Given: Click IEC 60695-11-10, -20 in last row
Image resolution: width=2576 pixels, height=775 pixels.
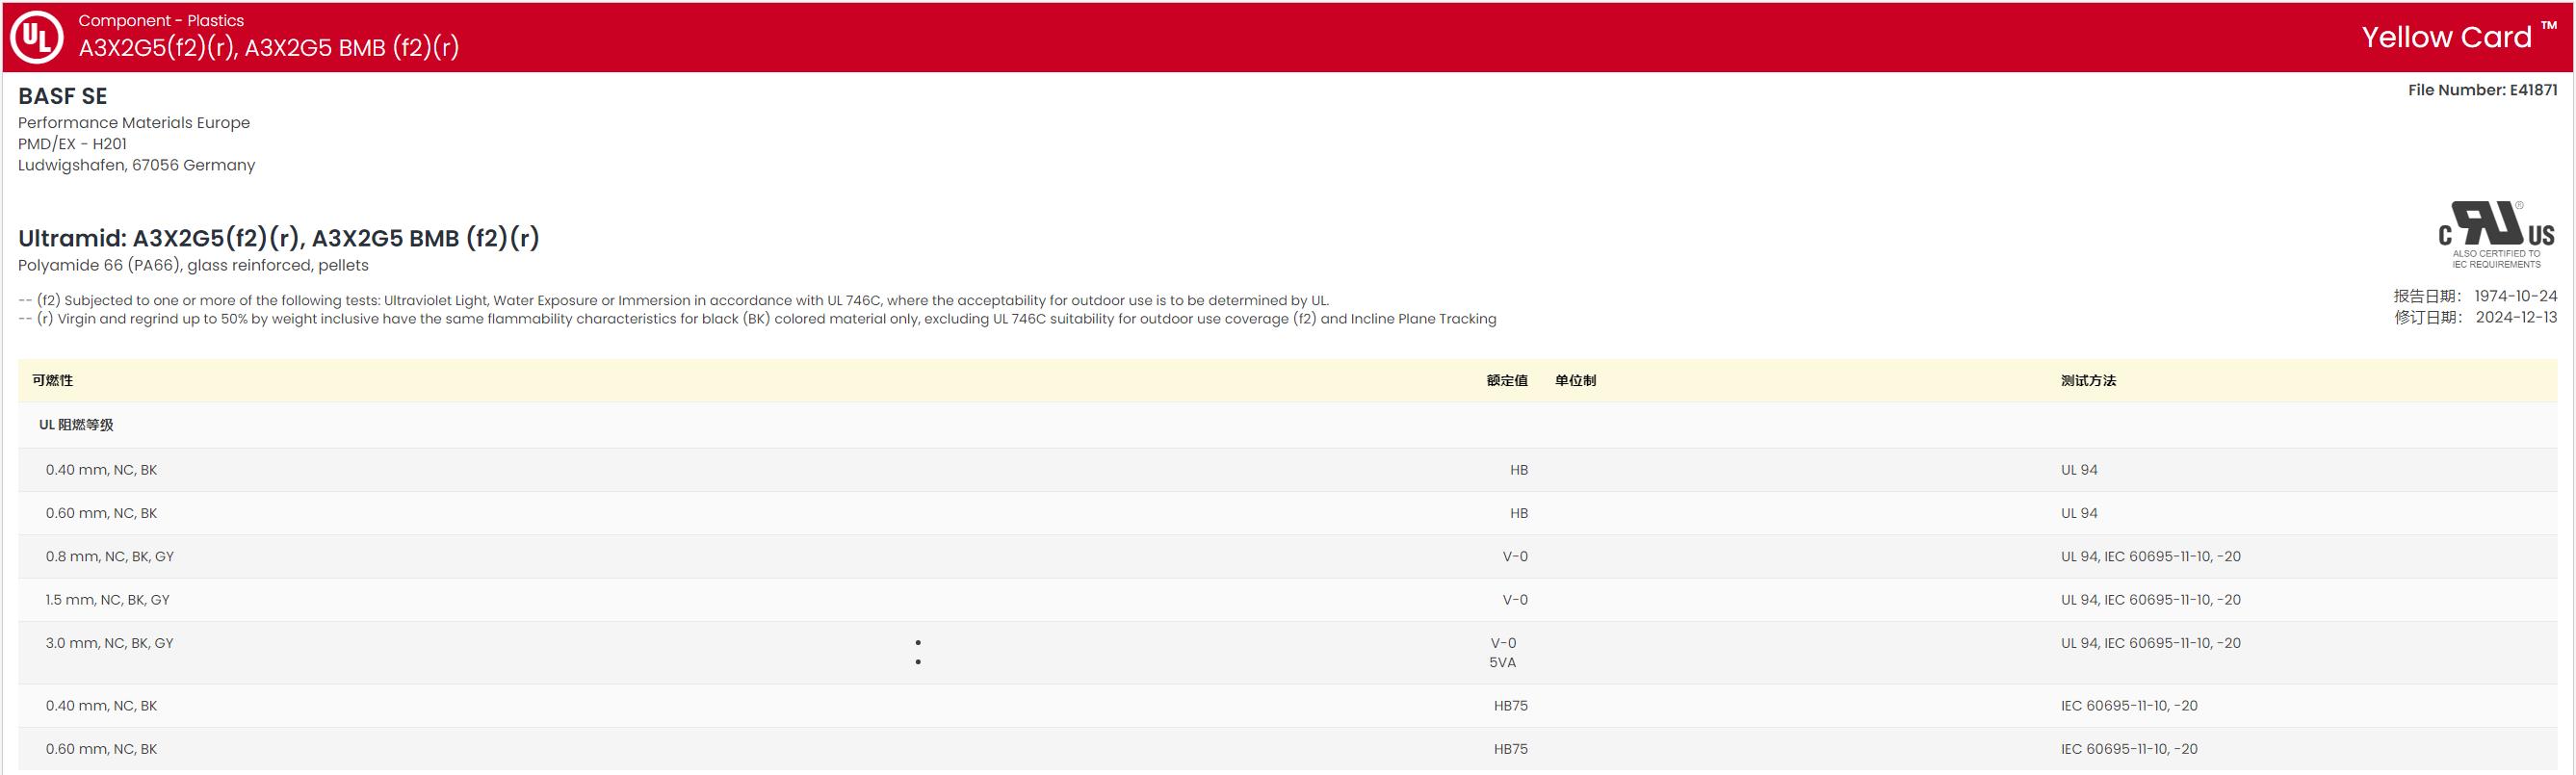Looking at the screenshot, I should pyautogui.click(x=2129, y=749).
